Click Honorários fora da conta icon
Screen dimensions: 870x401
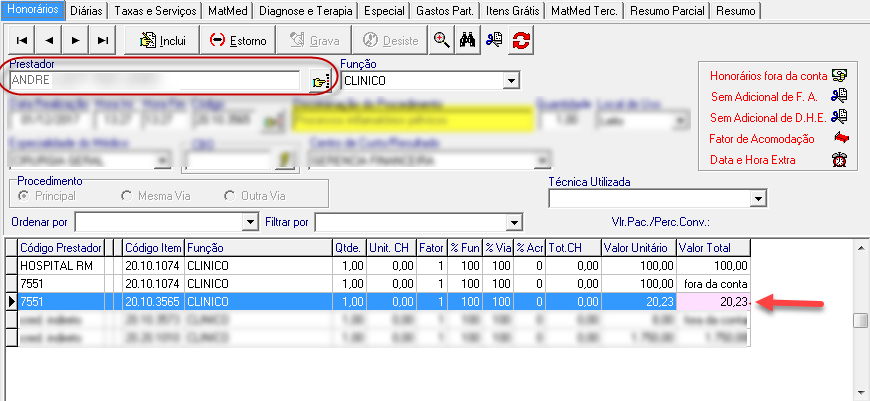[x=839, y=76]
